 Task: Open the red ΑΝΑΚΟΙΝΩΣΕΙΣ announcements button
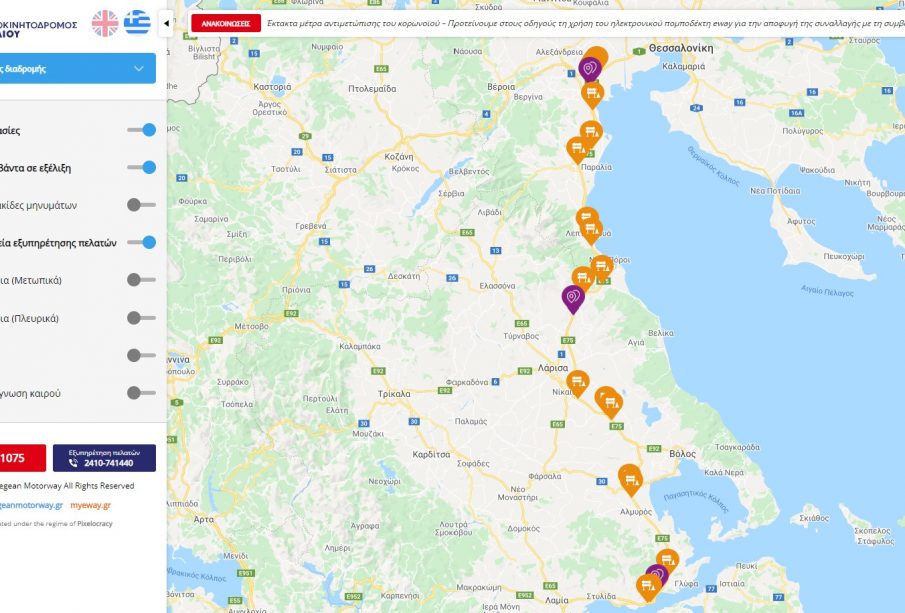coord(225,23)
